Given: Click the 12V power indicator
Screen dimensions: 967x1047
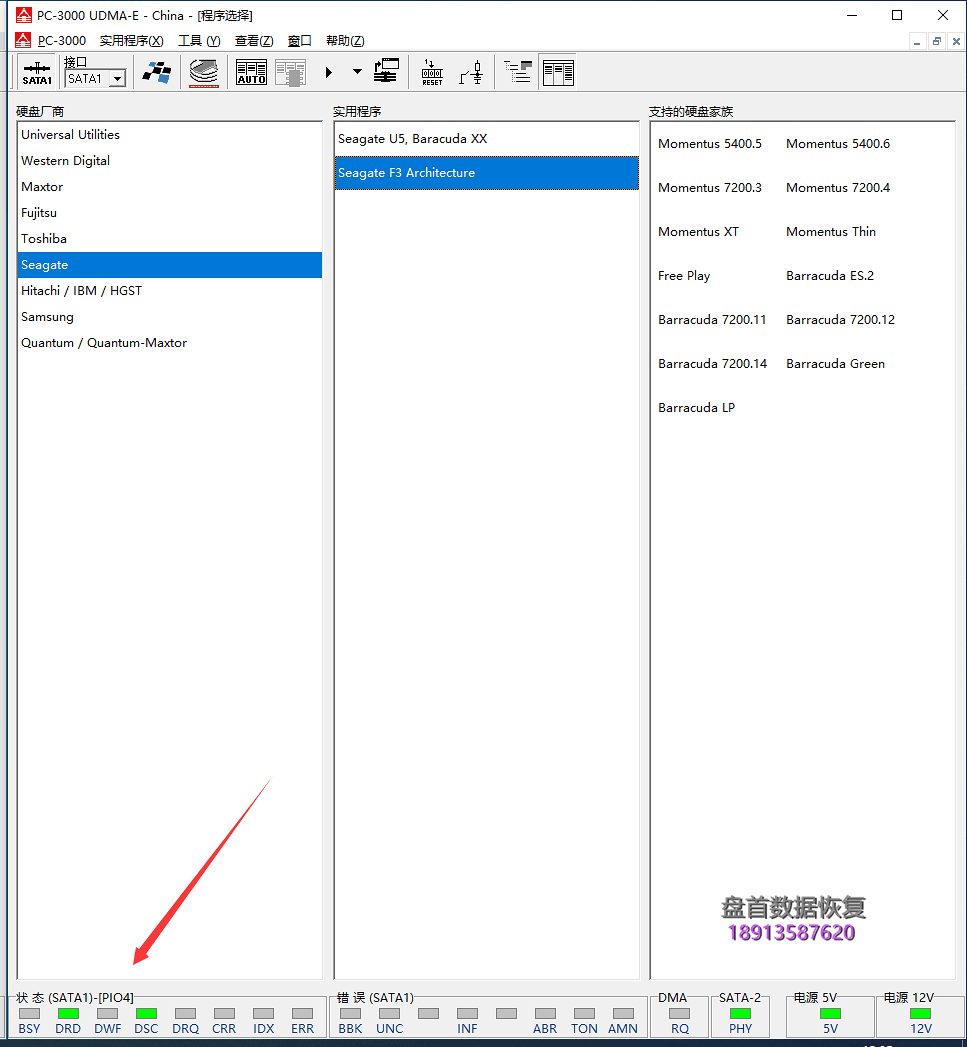Looking at the screenshot, I should [x=920, y=1014].
